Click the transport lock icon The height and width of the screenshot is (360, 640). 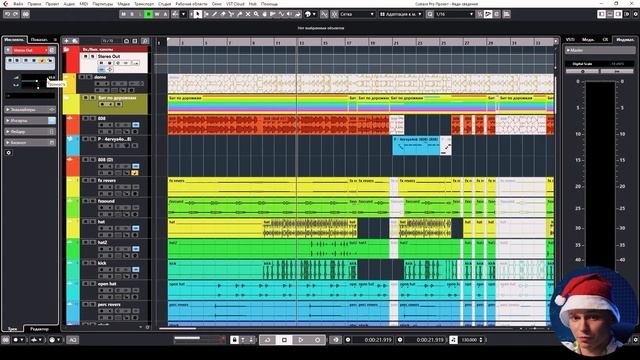[234, 340]
